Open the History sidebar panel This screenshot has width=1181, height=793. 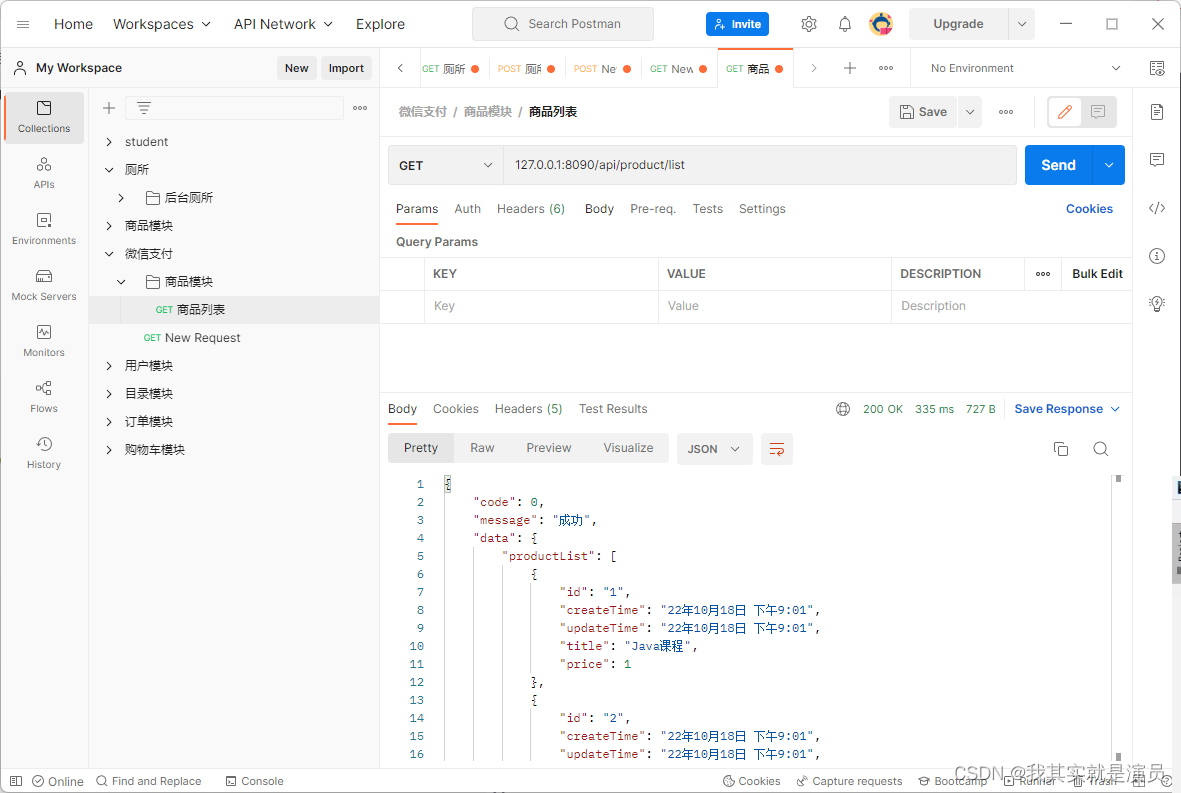(x=44, y=453)
